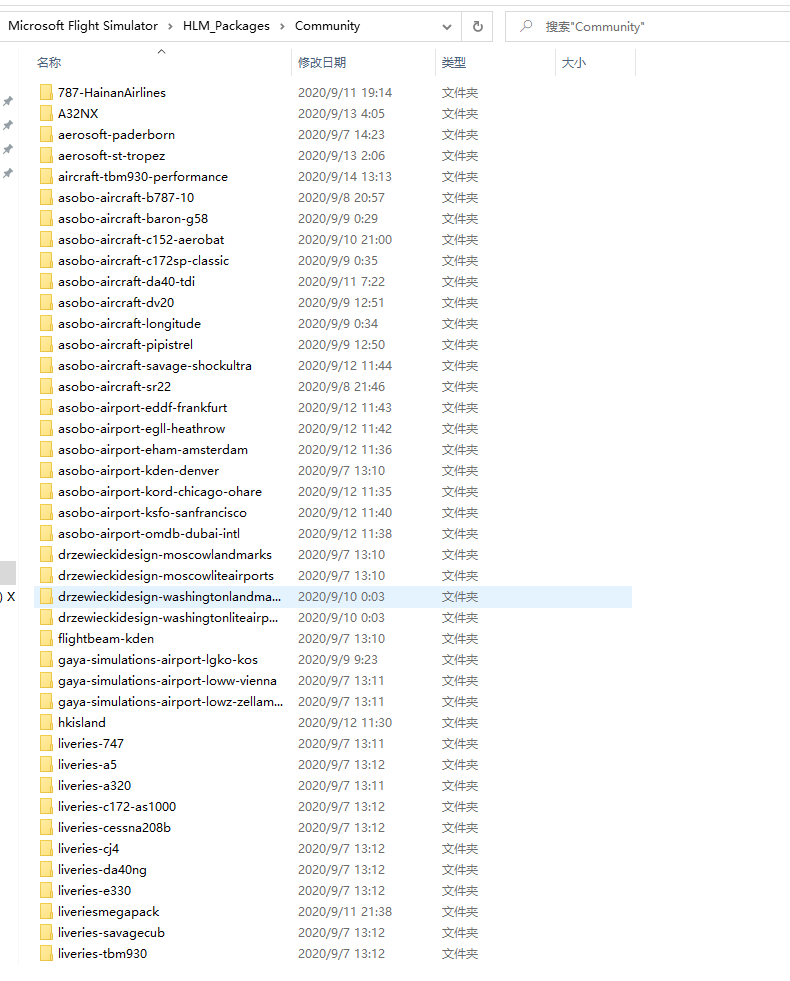Click folder icon of aerosoft-st-tropez
This screenshot has width=790, height=981.
(46, 155)
